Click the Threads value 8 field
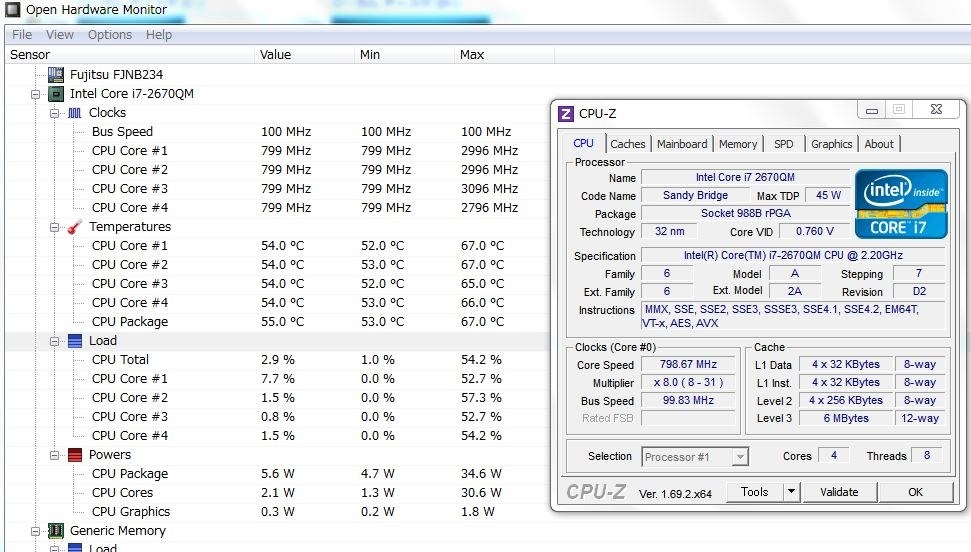 click(927, 456)
